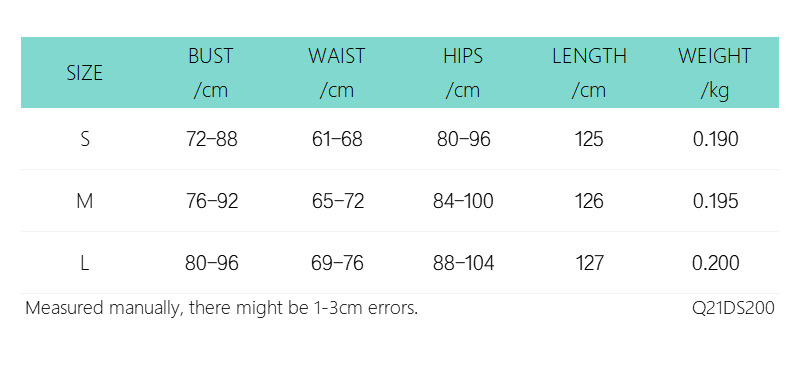801x375 pixels.
Task: Click waist value 65-72
Action: (338, 201)
